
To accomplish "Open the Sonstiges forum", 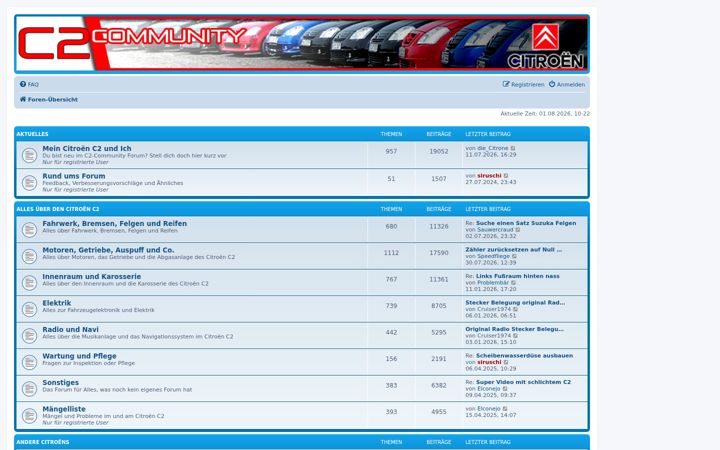I will click(61, 382).
